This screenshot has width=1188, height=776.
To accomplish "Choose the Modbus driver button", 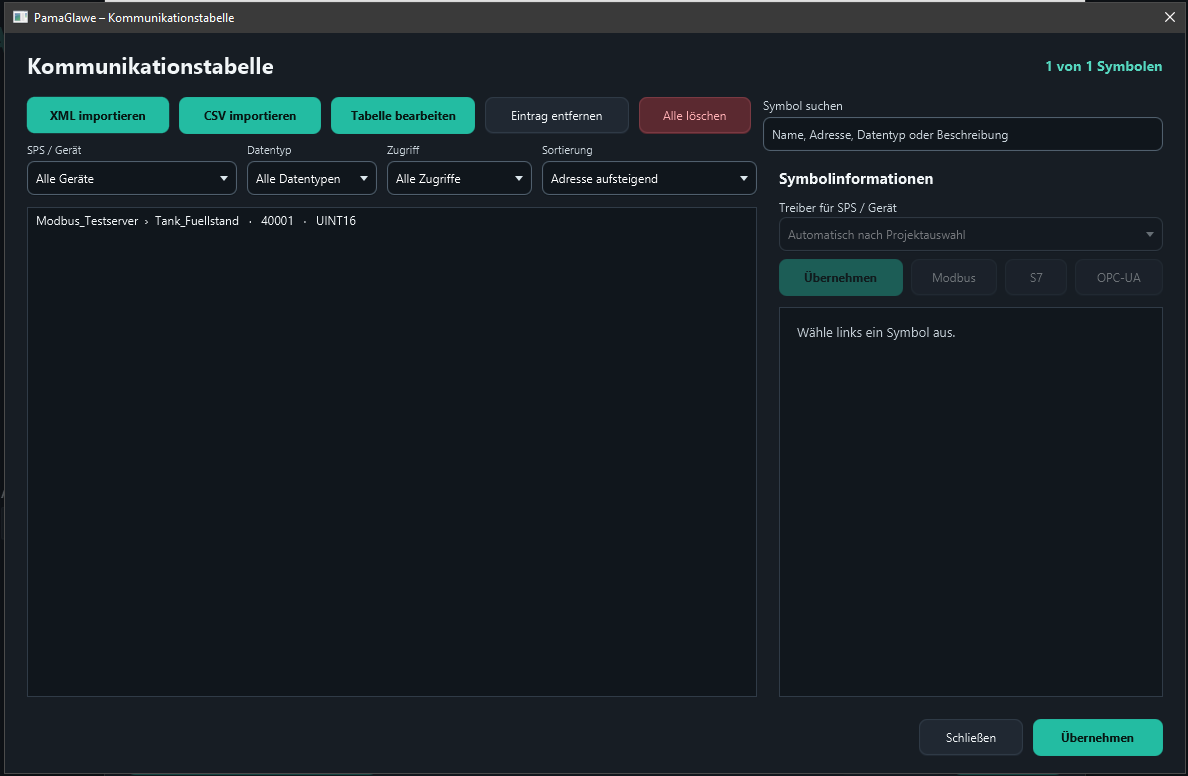I will [x=954, y=277].
